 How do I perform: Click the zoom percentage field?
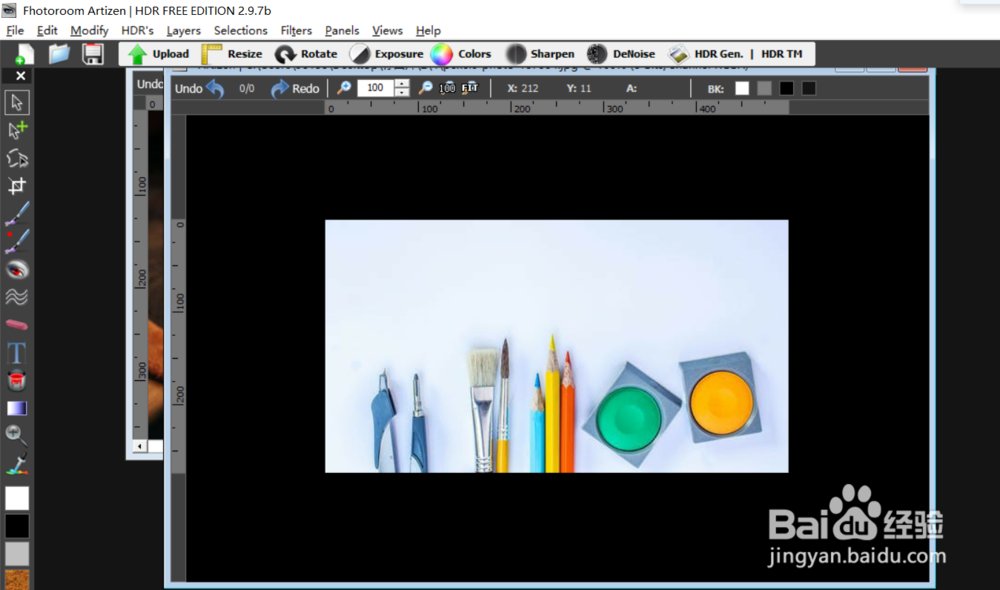point(376,88)
